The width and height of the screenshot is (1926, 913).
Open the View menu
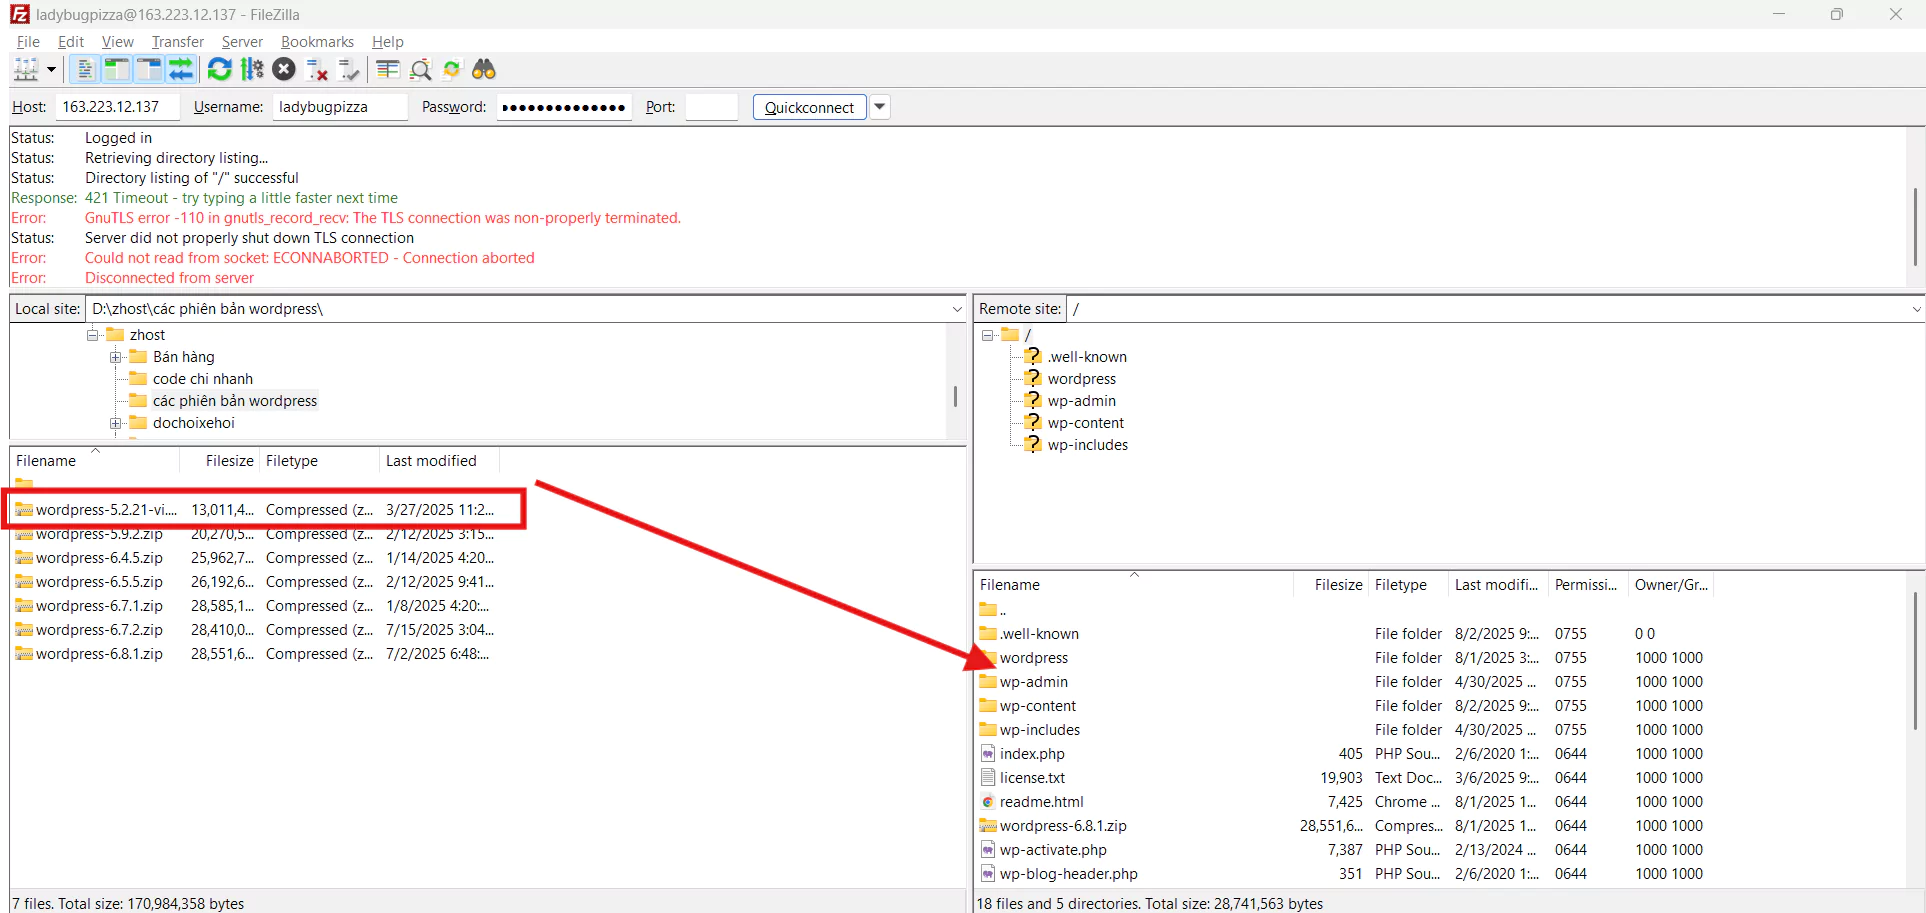click(x=117, y=41)
